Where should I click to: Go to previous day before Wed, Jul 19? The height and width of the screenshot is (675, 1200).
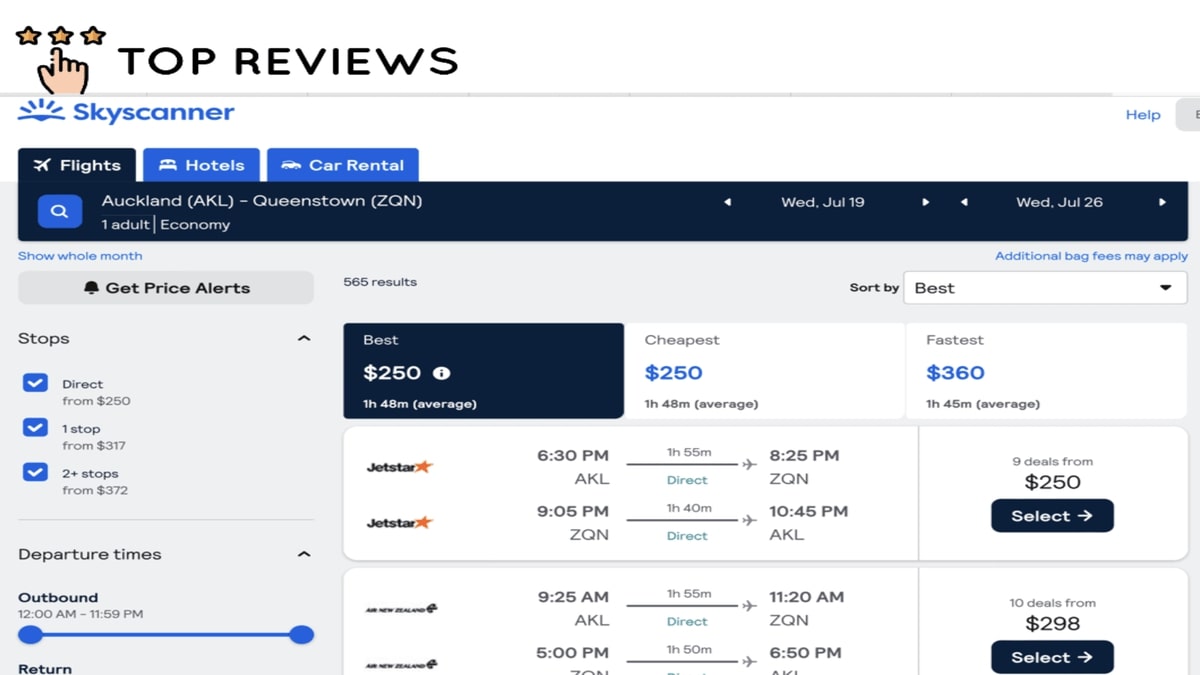pyautogui.click(x=727, y=202)
